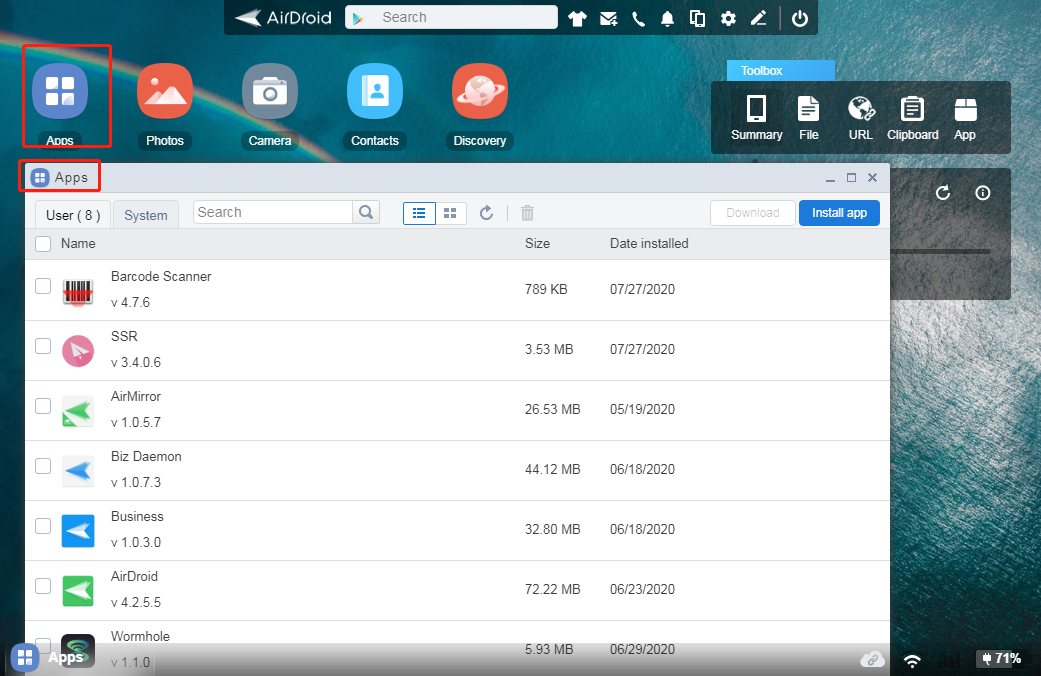The height and width of the screenshot is (676, 1041).
Task: Open the Photos app icon
Action: [x=165, y=92]
